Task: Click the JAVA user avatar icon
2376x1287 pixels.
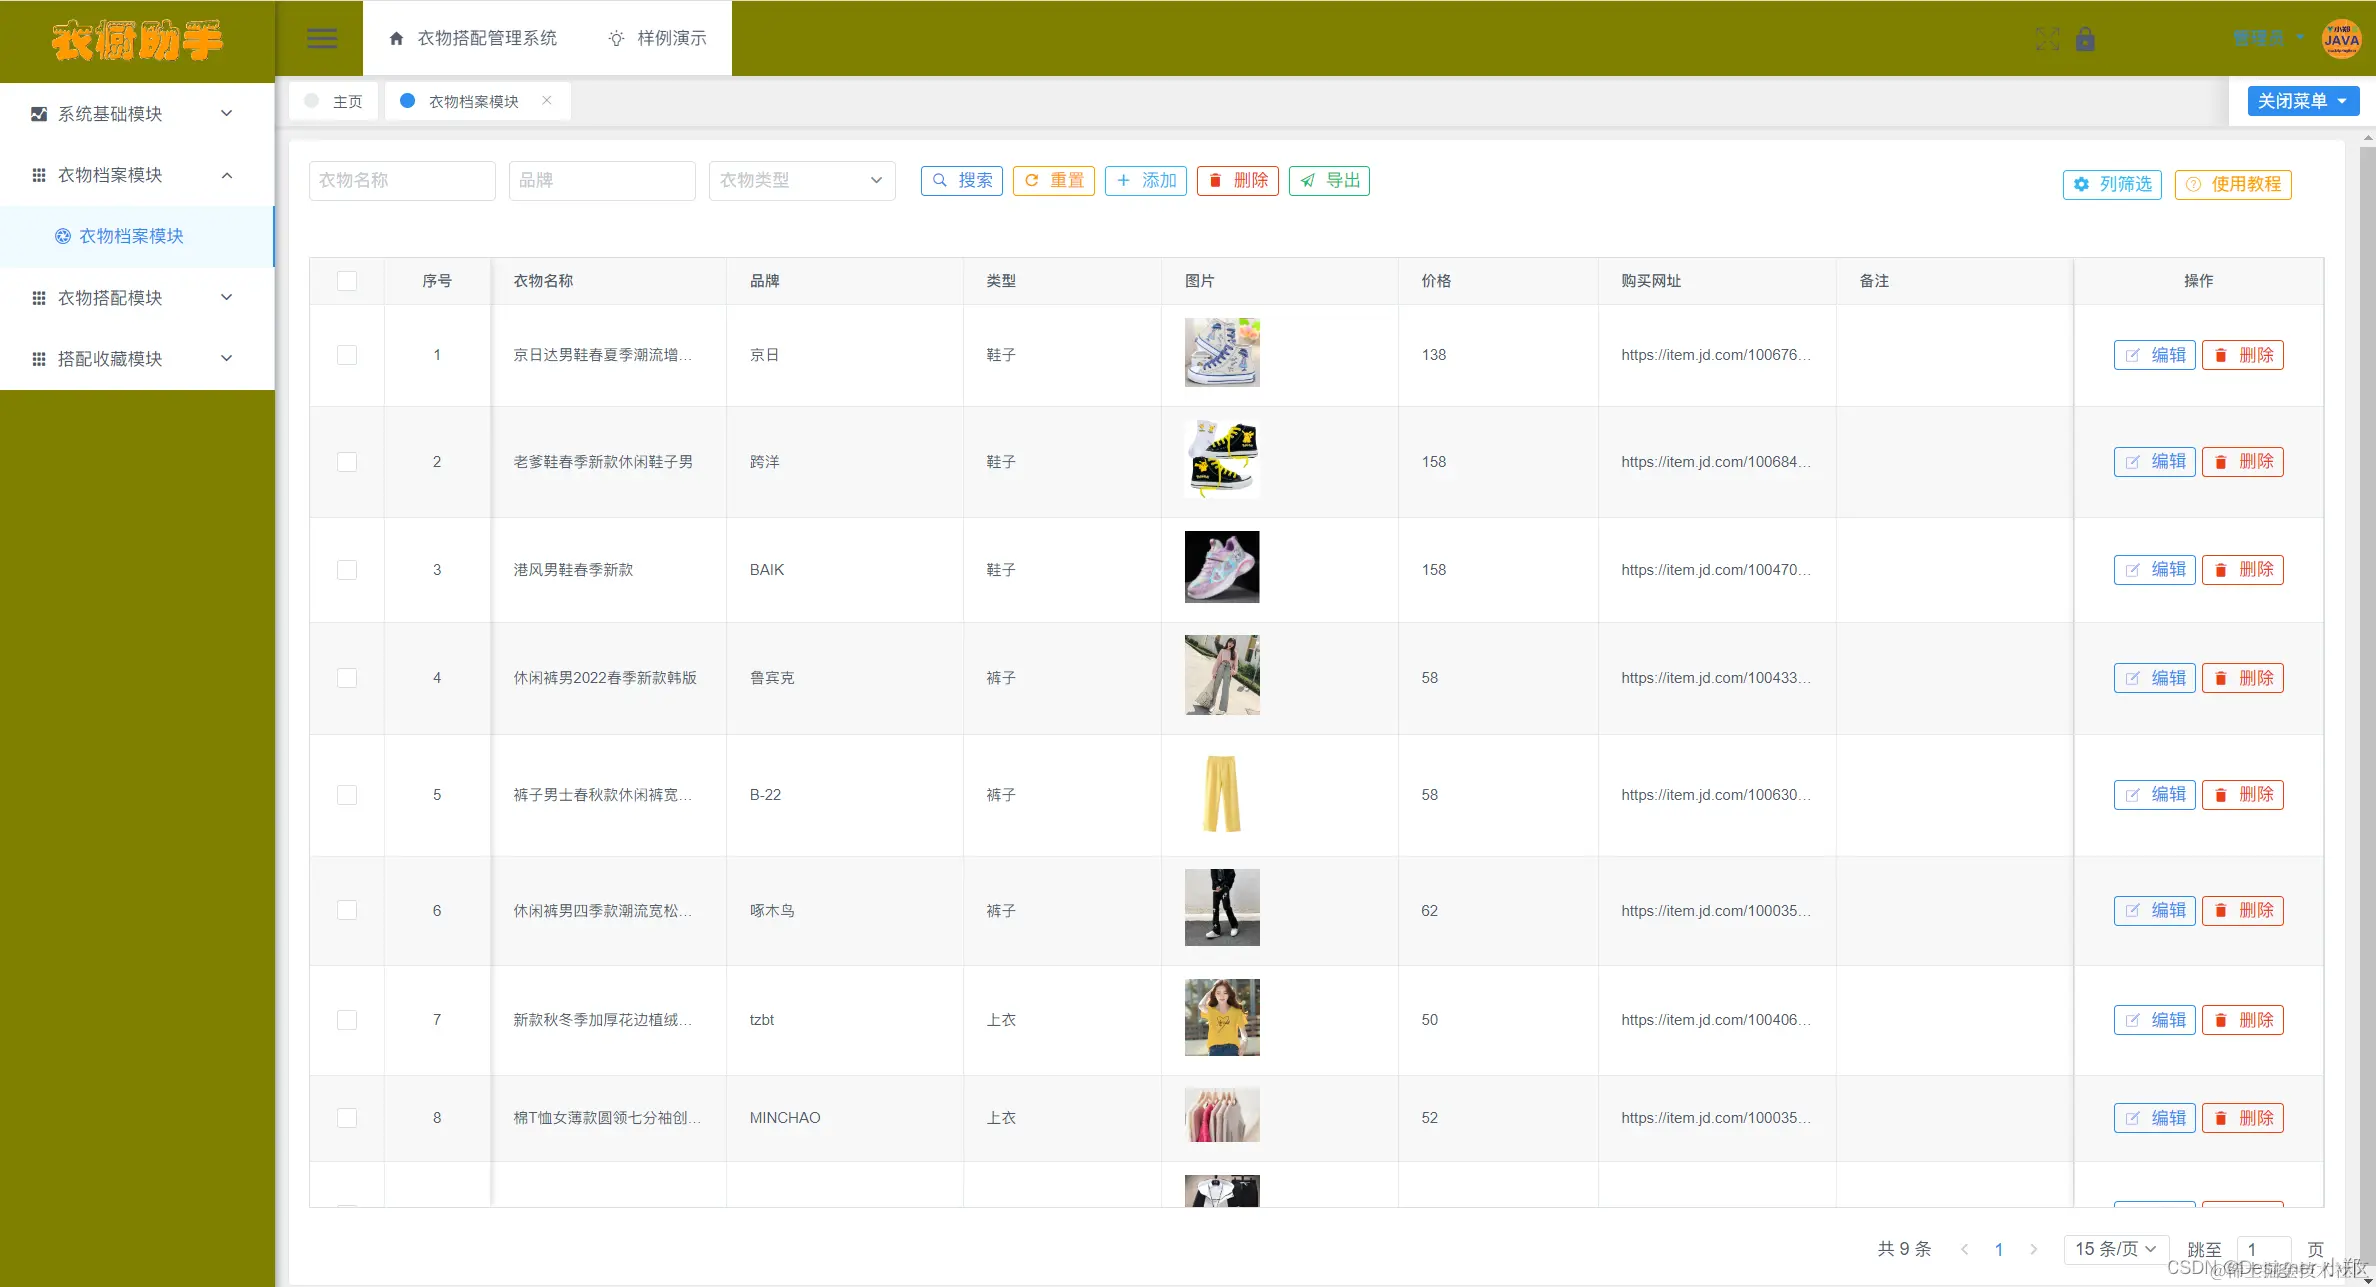Action: click(x=2341, y=39)
